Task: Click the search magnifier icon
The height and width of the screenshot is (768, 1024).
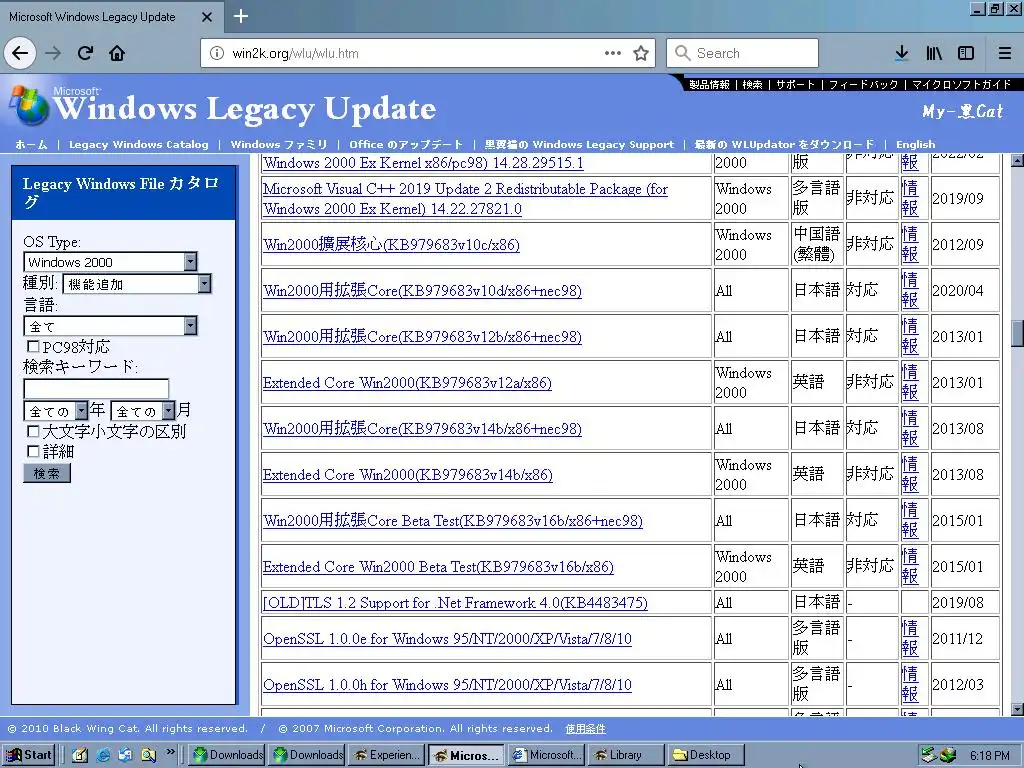Action: pos(682,53)
